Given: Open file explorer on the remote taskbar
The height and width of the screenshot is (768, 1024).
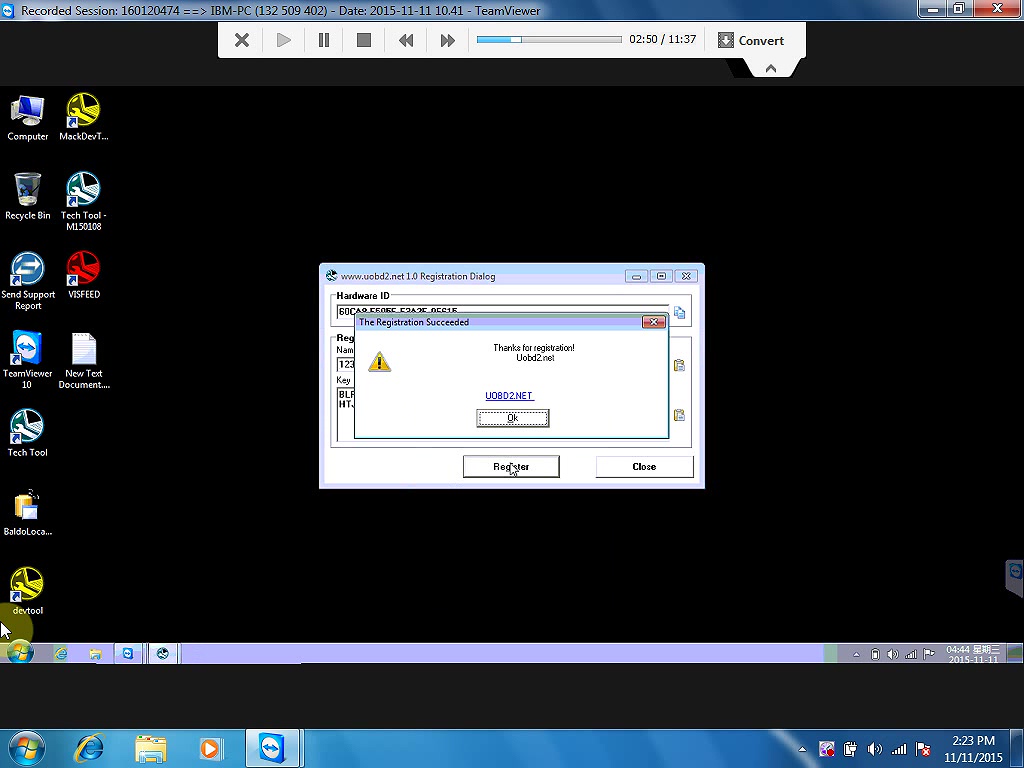Looking at the screenshot, I should (95, 654).
